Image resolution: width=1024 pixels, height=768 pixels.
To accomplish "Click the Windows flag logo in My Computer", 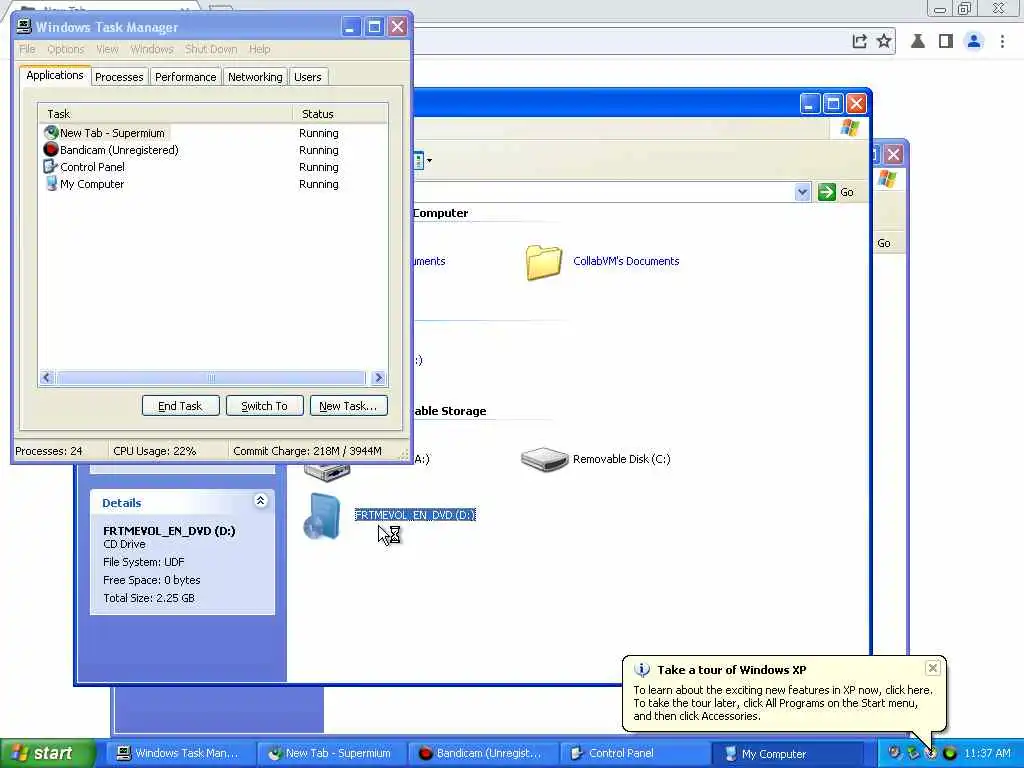I will coord(850,127).
